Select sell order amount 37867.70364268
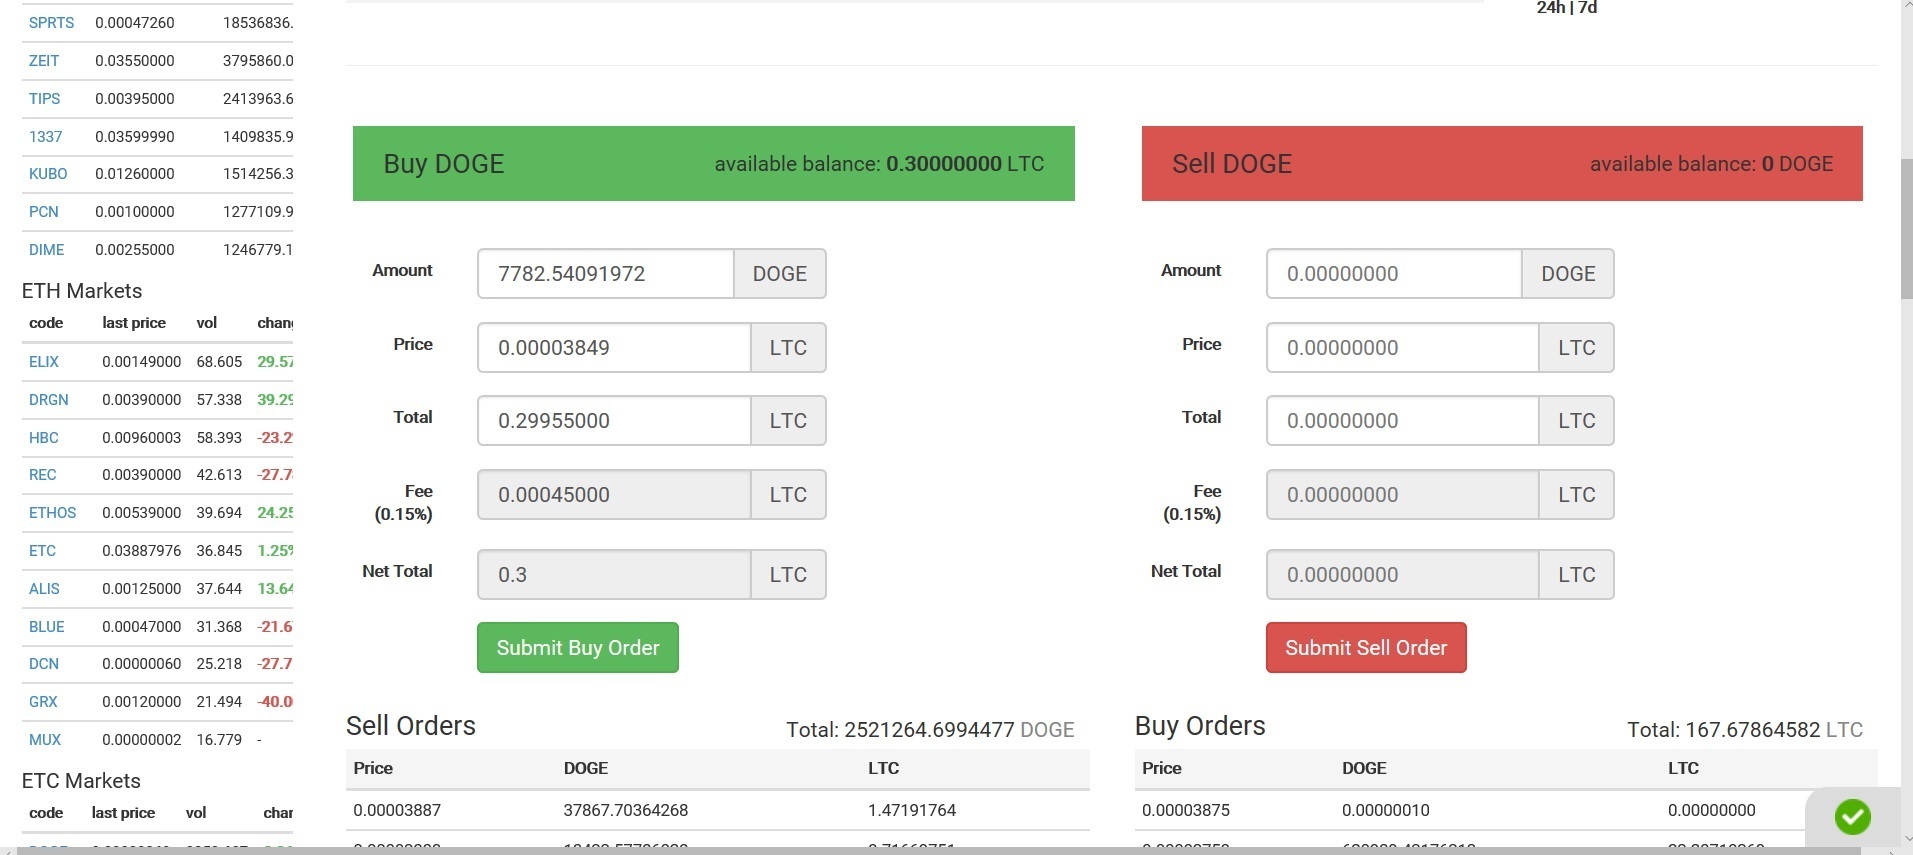The image size is (1913, 855). [x=625, y=809]
